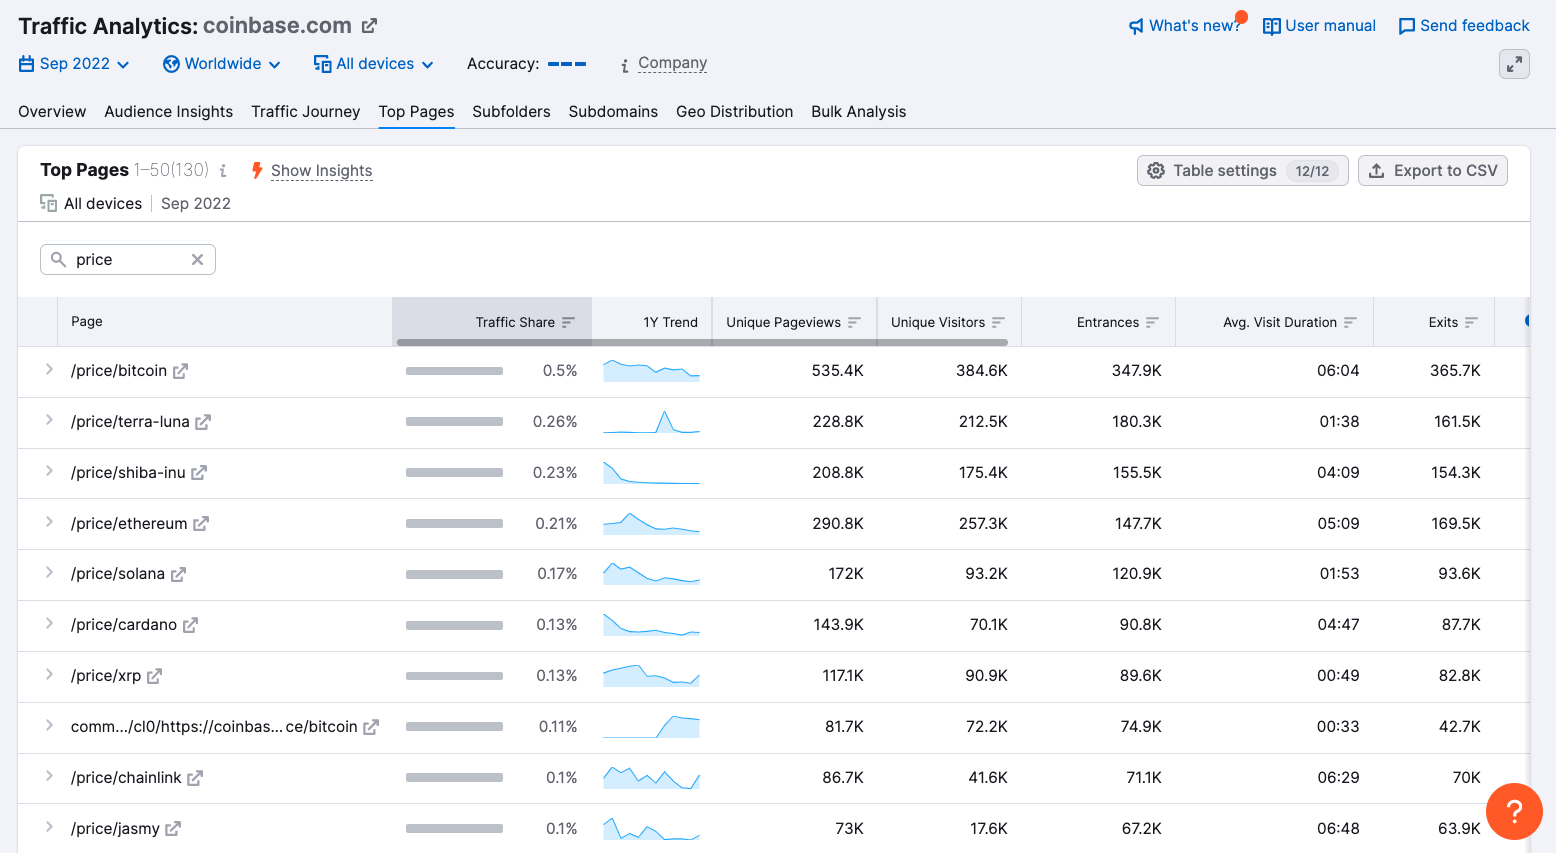Open /price/shiba-inu external link icon
The height and width of the screenshot is (853, 1556).
(x=199, y=473)
